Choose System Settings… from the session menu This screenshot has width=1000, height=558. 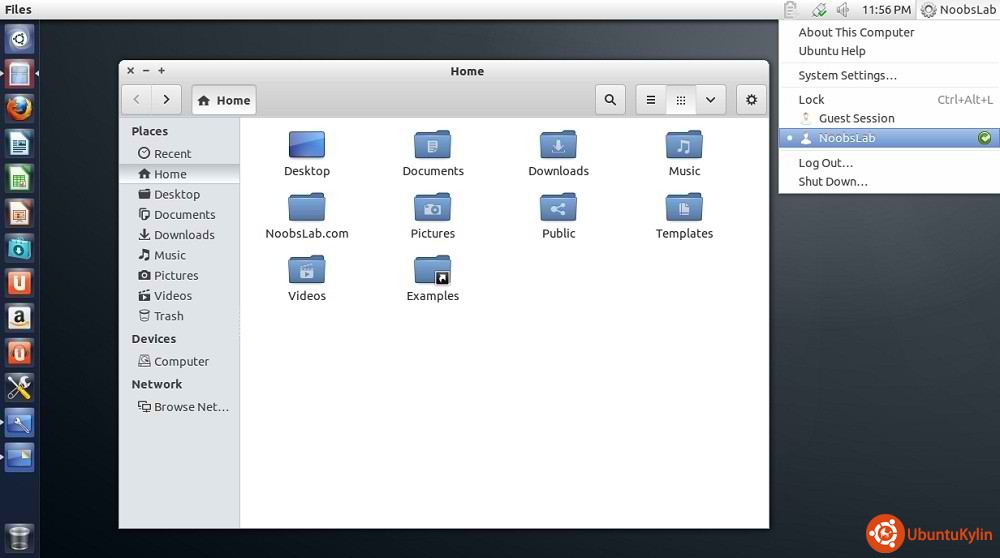[847, 76]
